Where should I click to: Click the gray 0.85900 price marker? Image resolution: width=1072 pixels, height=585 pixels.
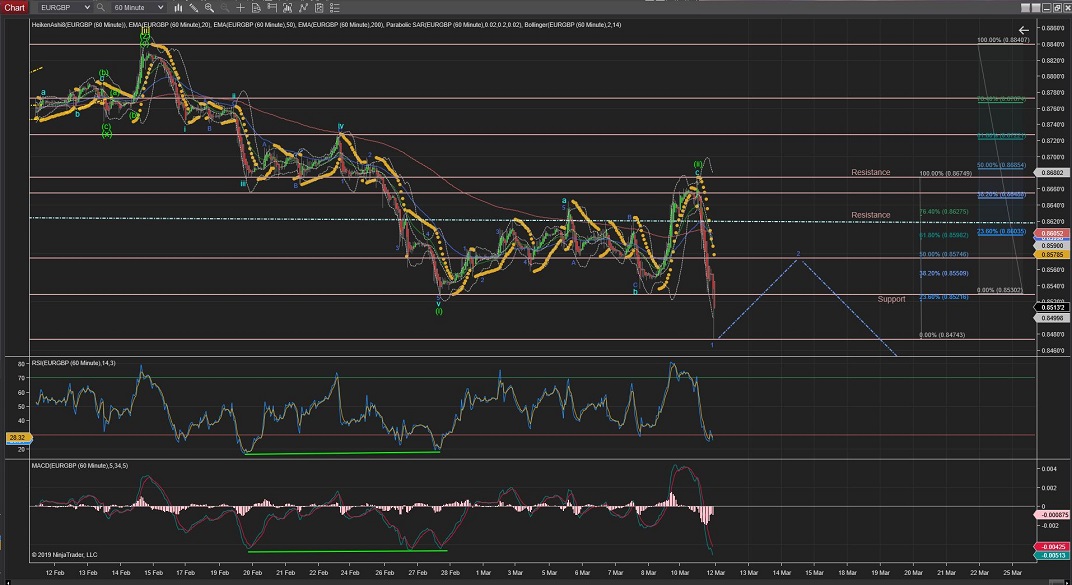(1051, 245)
